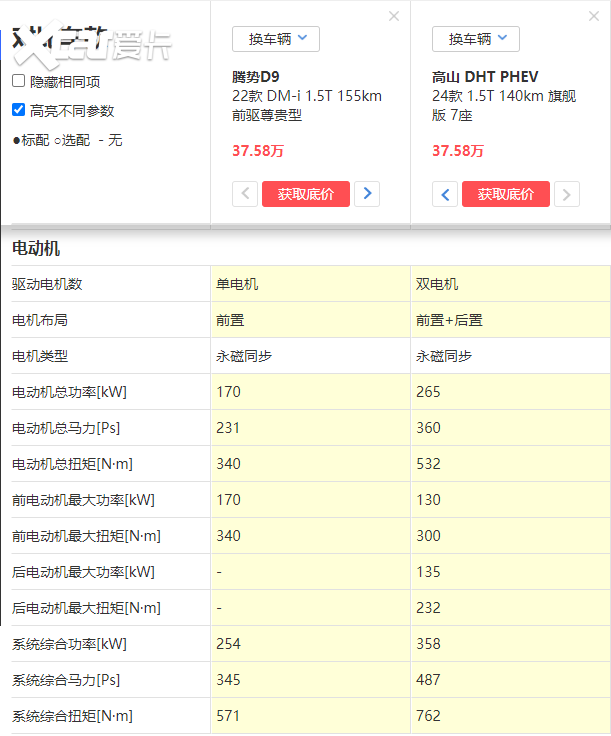The height and width of the screenshot is (736, 611).
Task: Click the 130 front motor power value
Action: (428, 500)
